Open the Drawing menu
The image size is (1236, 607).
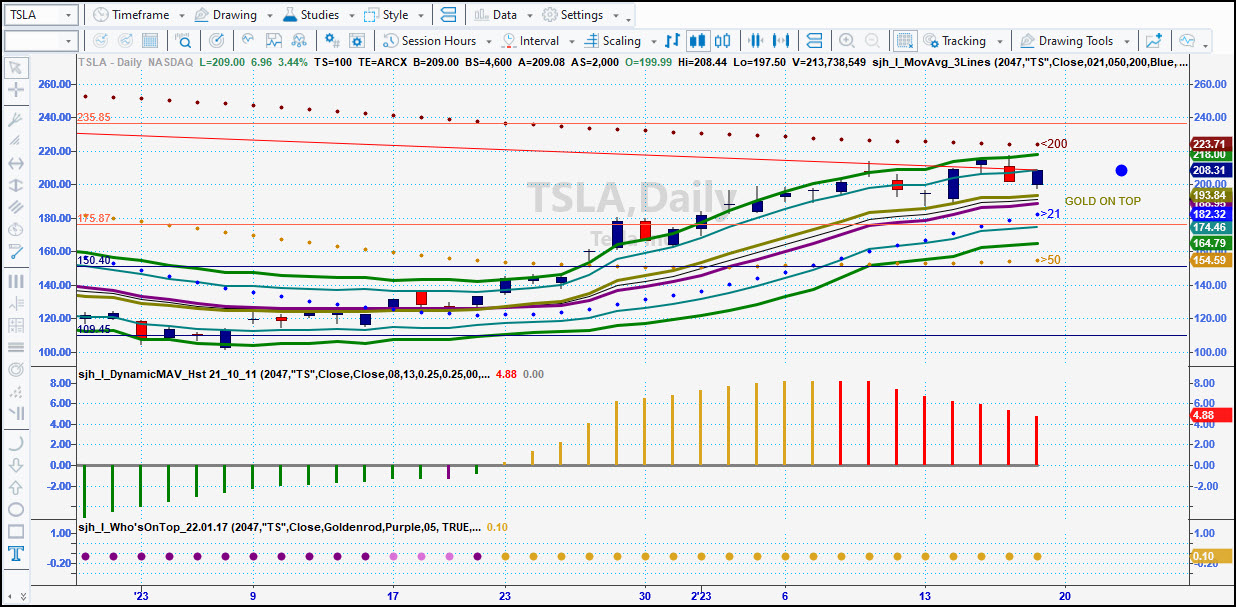pyautogui.click(x=226, y=15)
